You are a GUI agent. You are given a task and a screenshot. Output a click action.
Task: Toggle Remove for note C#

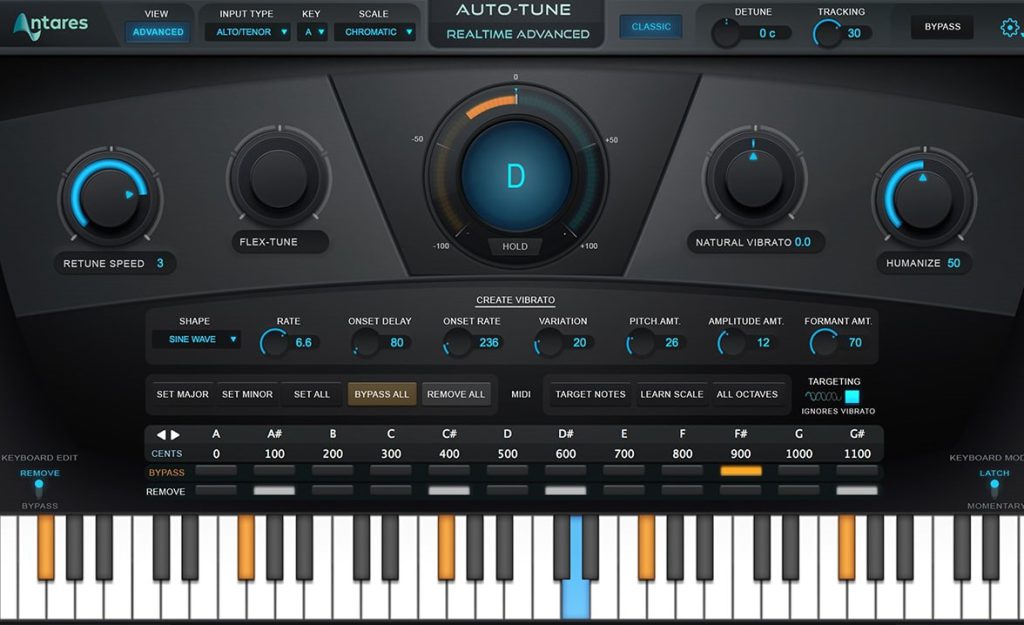pyautogui.click(x=449, y=490)
